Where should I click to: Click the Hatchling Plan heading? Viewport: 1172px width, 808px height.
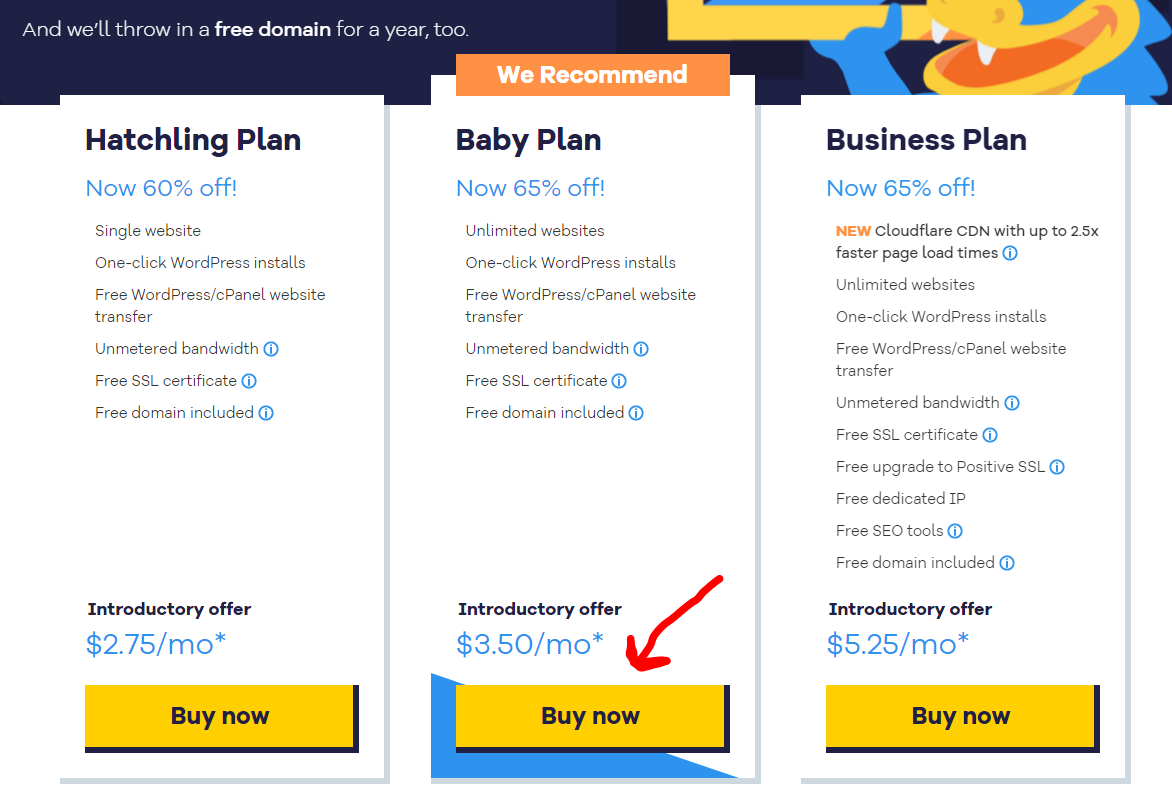[193, 141]
